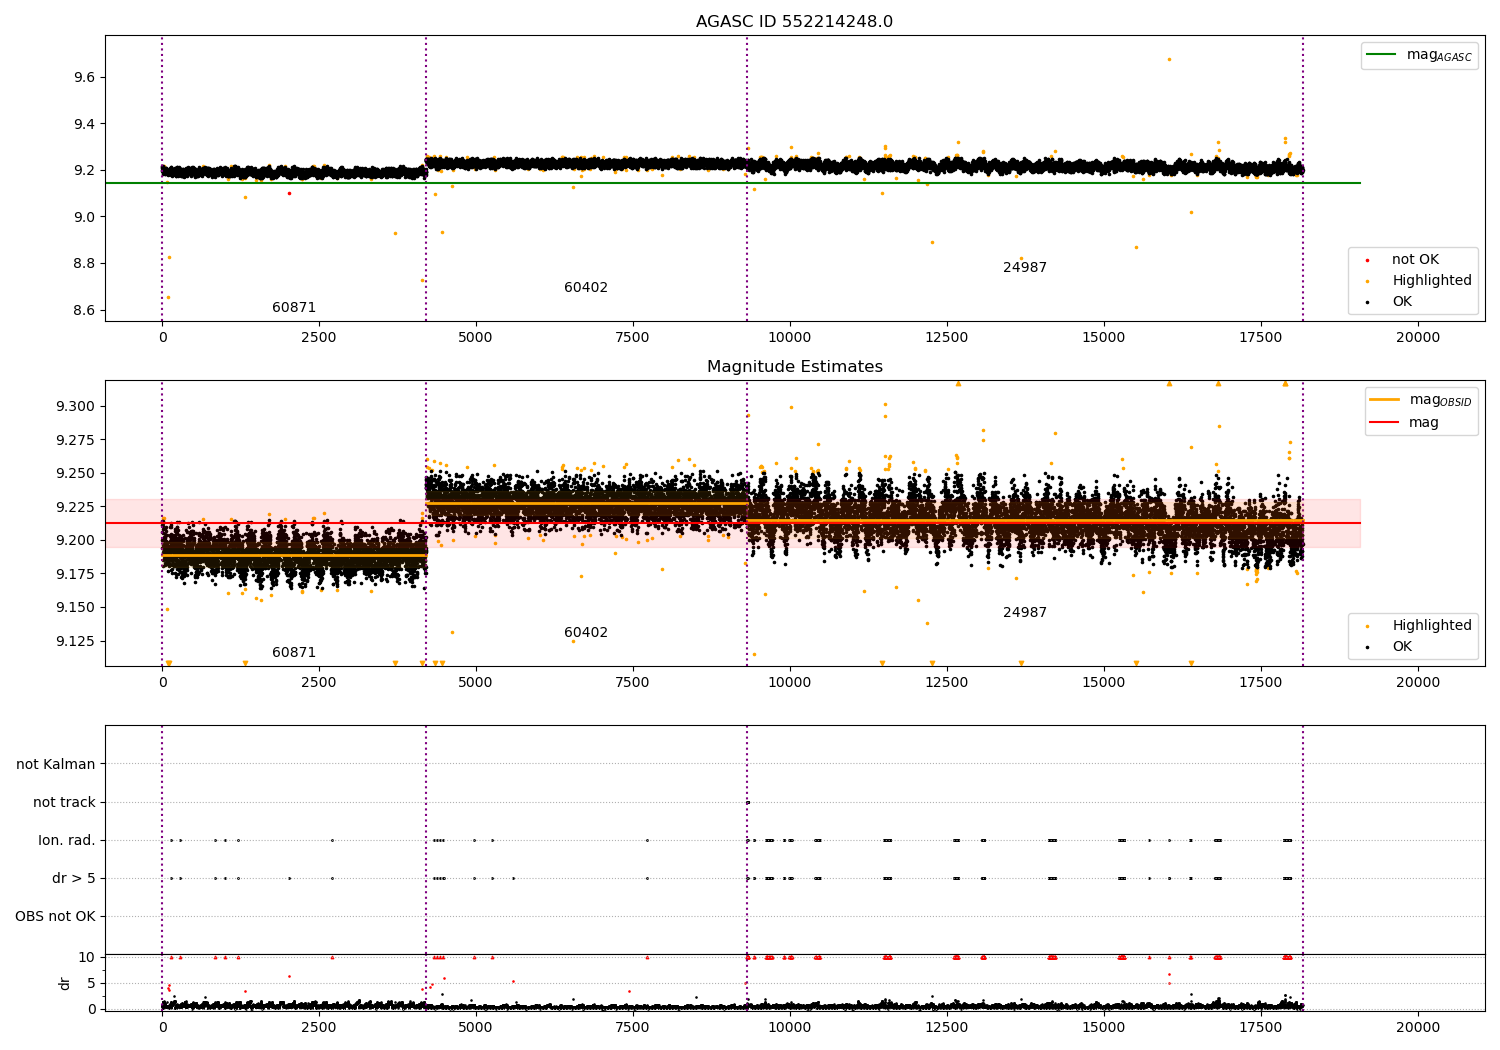Click the 8.6 y-axis tick label
This screenshot has height=1050, width=1500.
[85, 310]
